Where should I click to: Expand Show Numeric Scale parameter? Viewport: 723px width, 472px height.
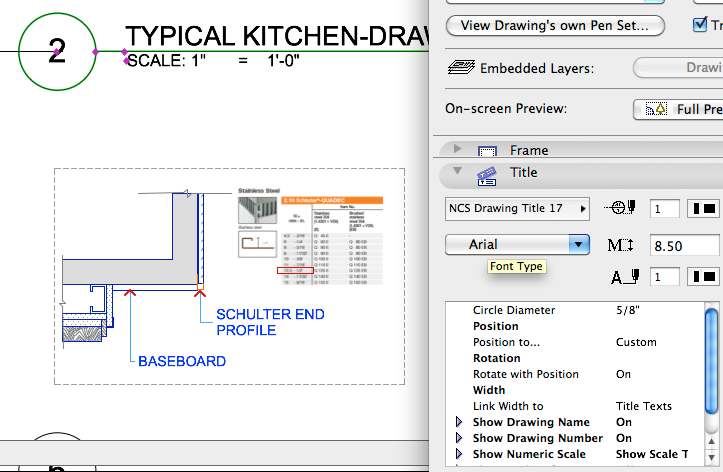pos(459,454)
